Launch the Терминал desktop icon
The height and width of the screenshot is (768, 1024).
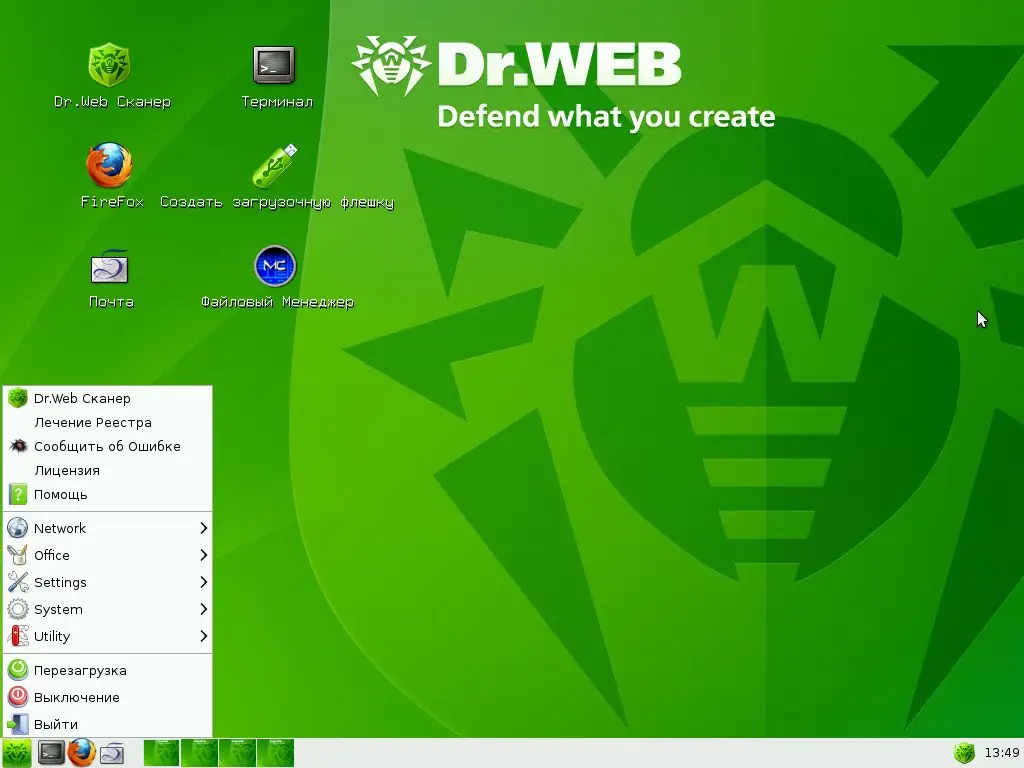pos(274,65)
